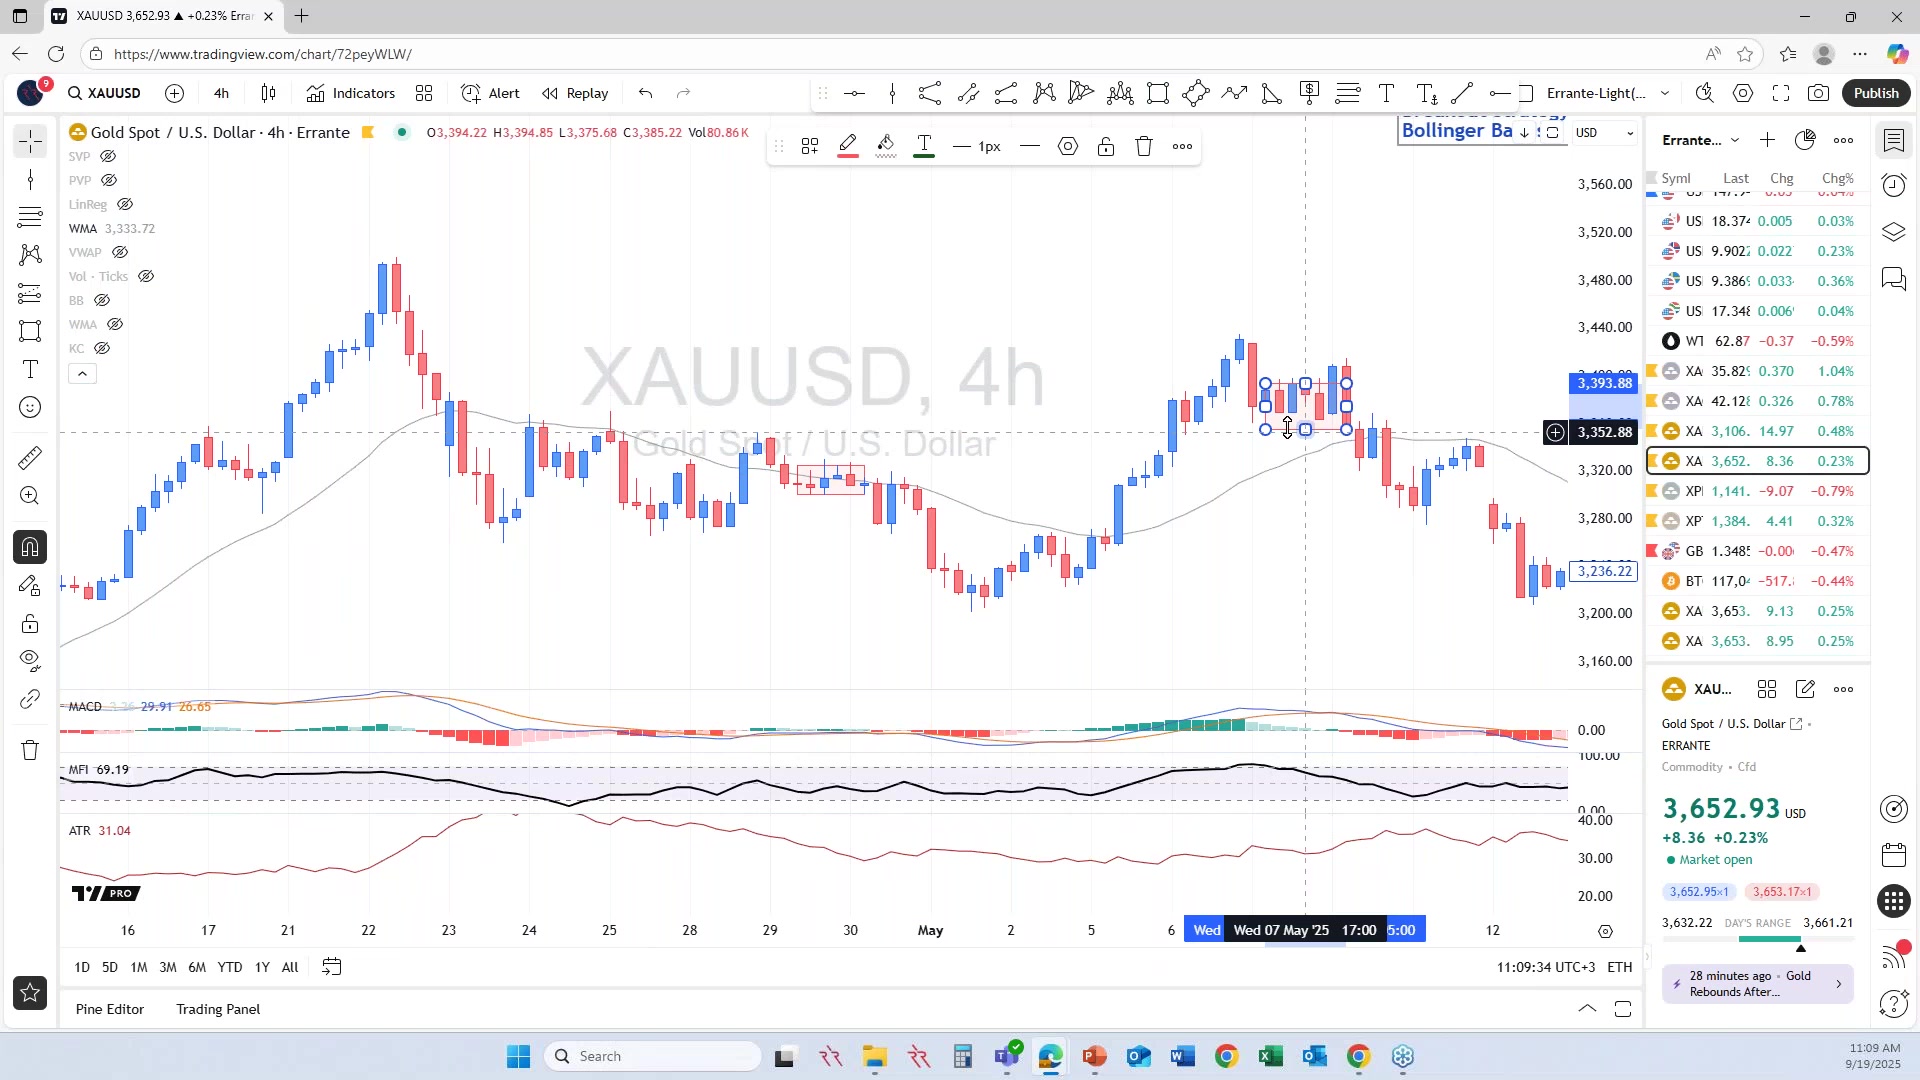
Task: Open chart settings gear in top bar
Action: (1743, 93)
